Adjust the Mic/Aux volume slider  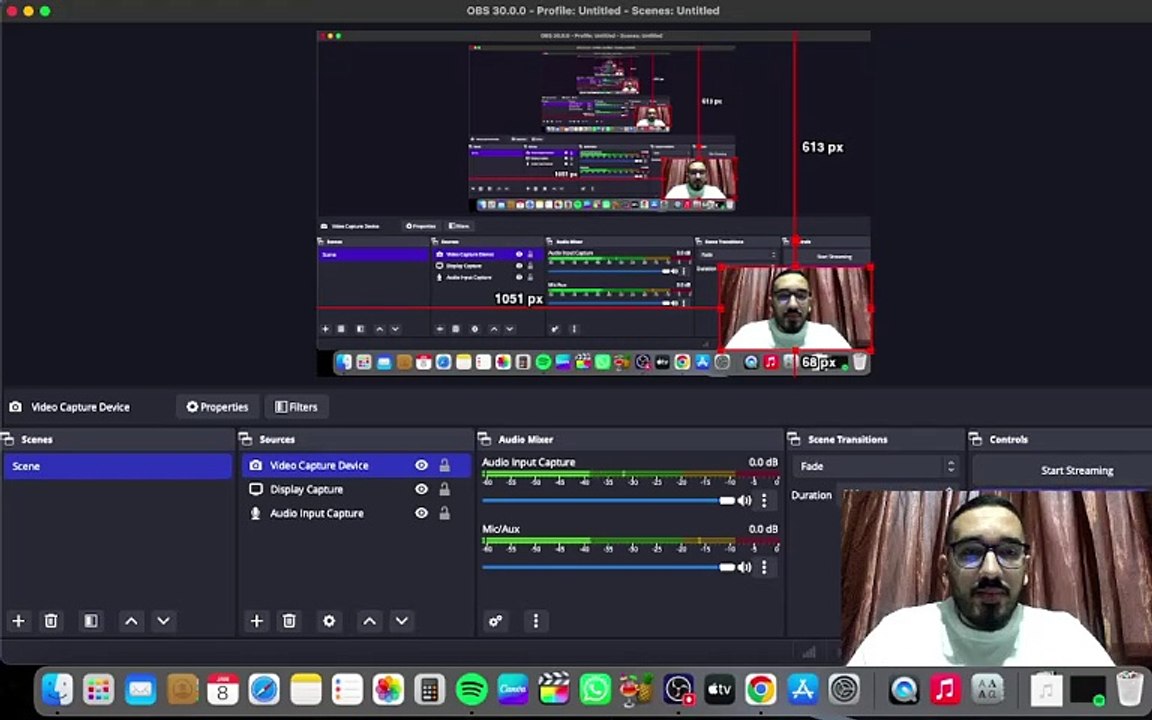[x=608, y=567]
